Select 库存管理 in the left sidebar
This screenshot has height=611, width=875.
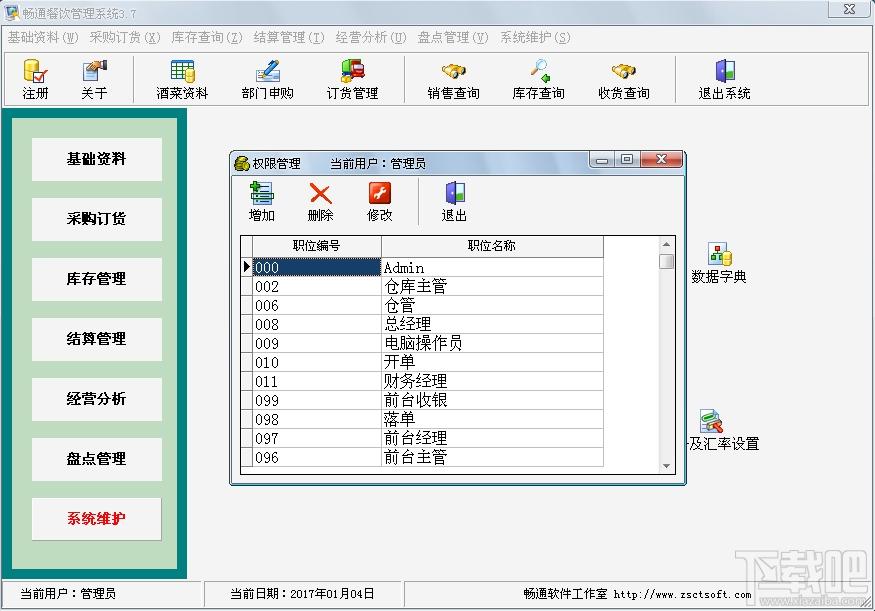[x=97, y=279]
